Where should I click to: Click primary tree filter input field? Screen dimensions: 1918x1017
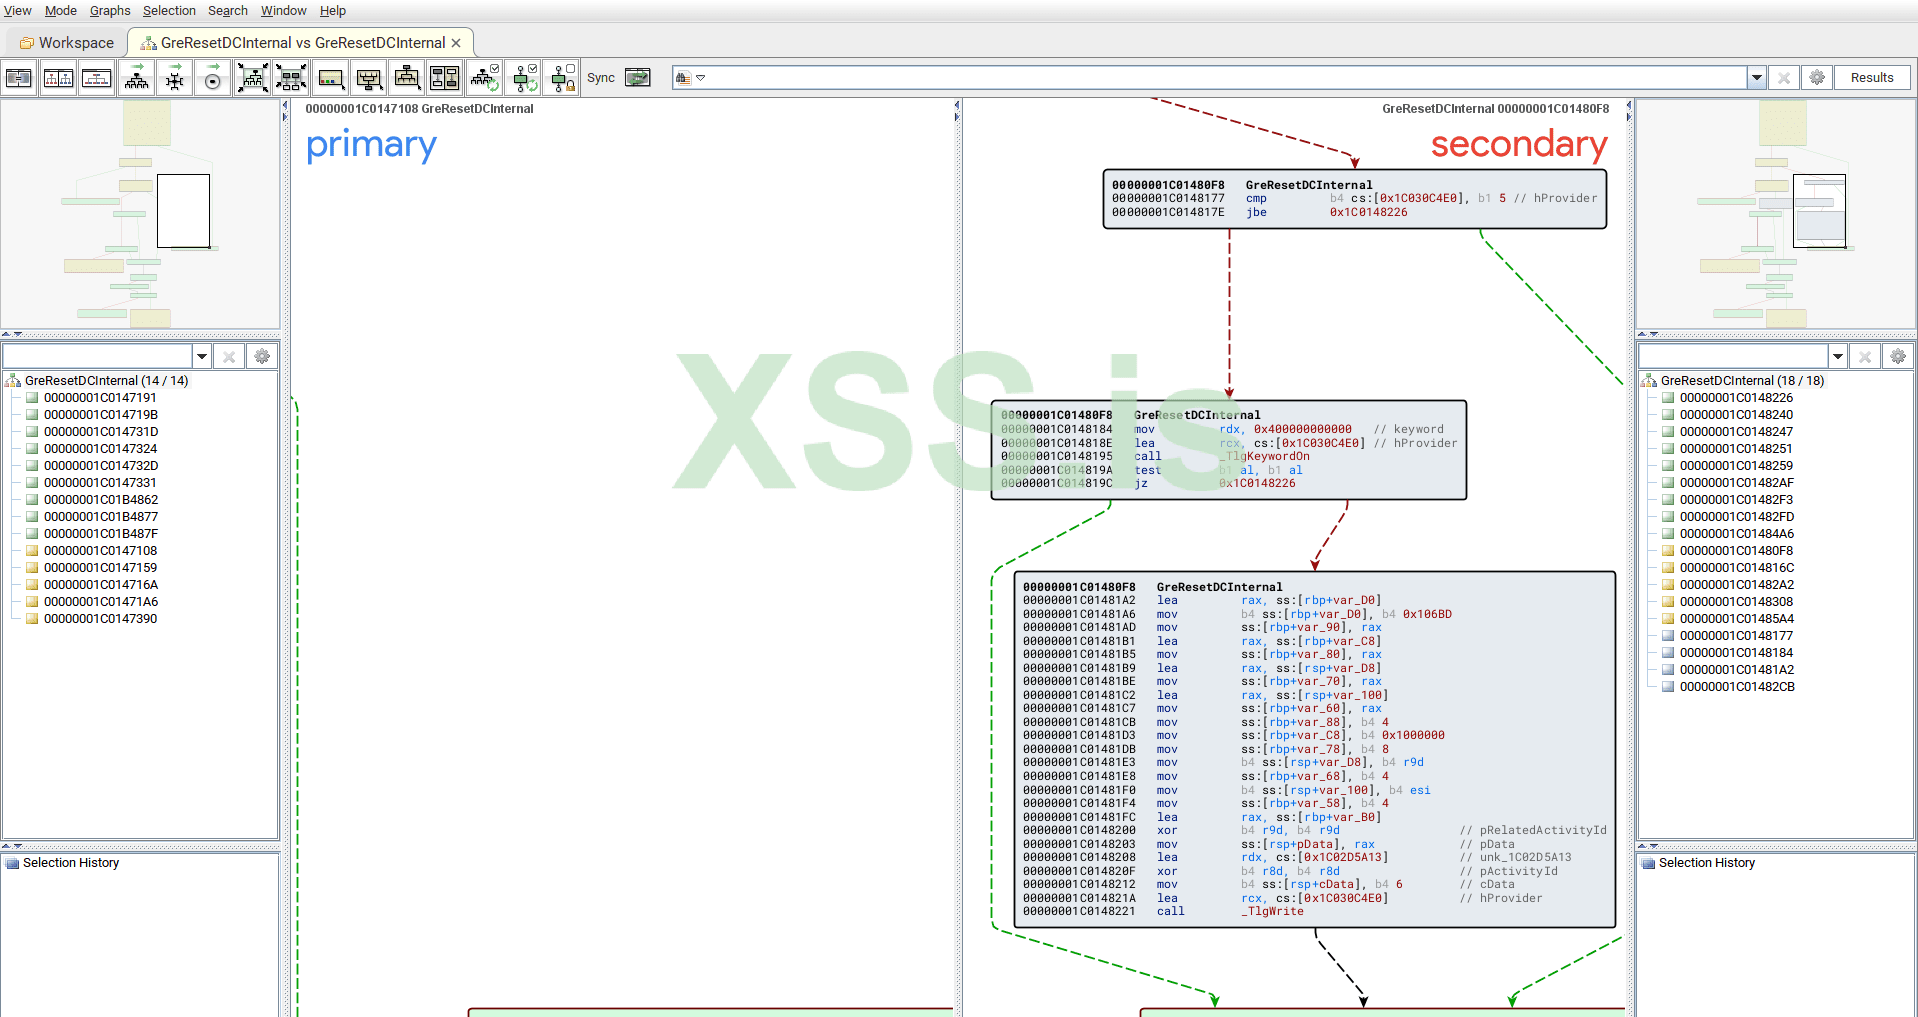click(x=97, y=356)
